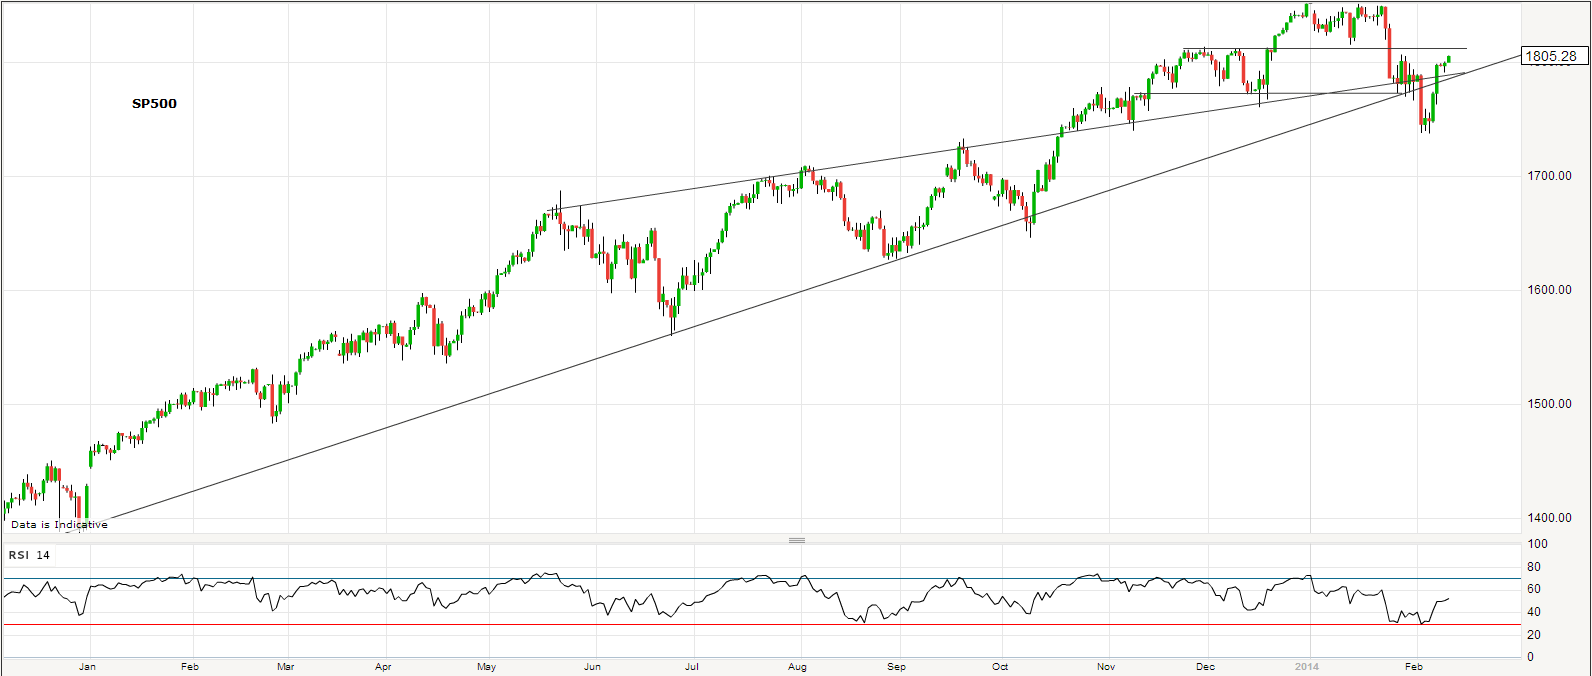Select the Jul marker on time axis
Viewport: 1592px width, 676px height.
692,666
